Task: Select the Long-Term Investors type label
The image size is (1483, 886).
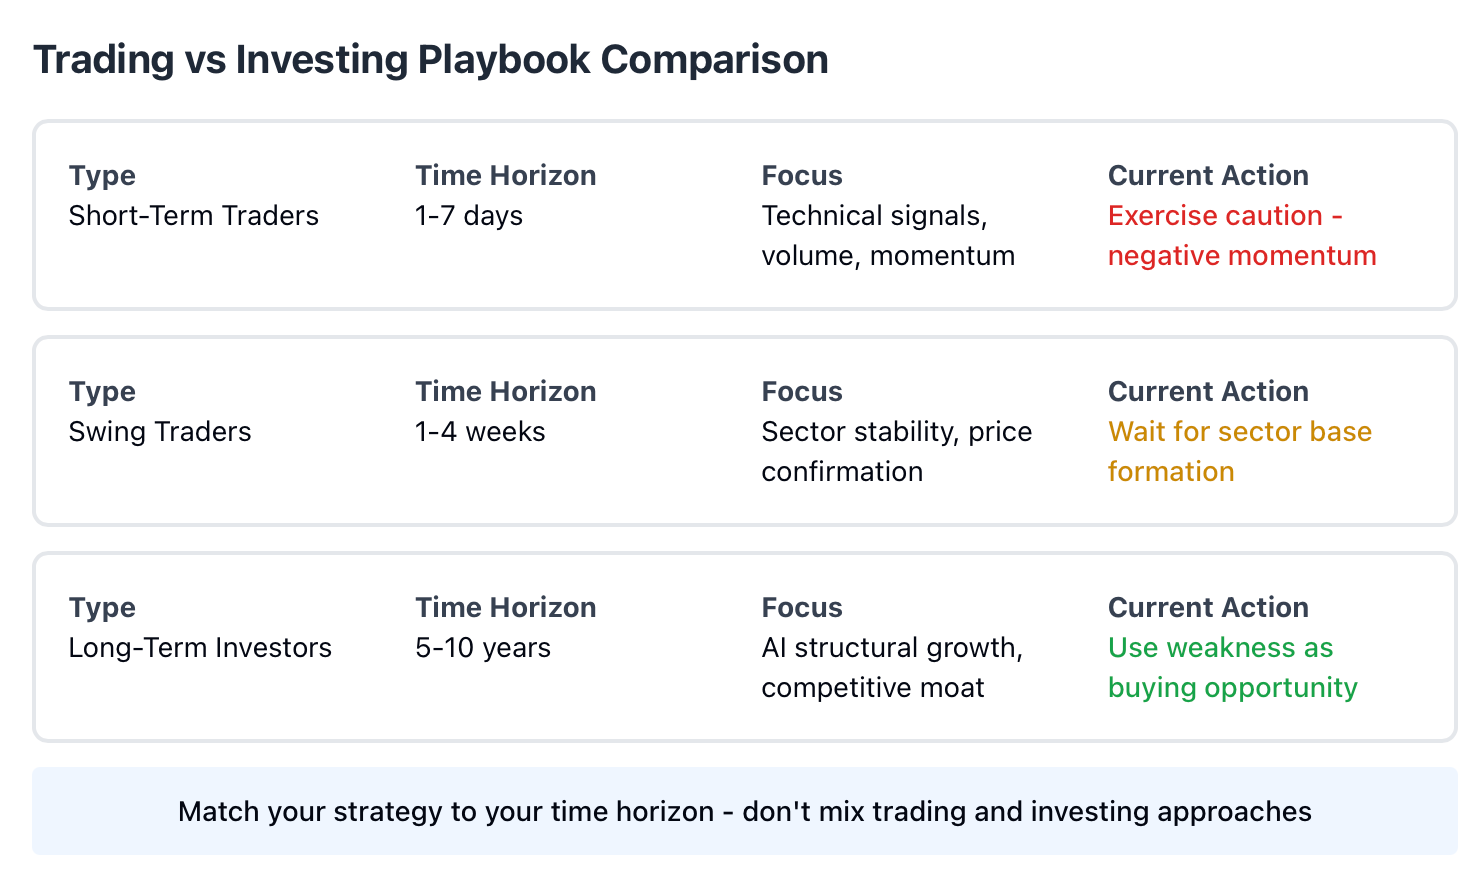Action: coord(200,648)
